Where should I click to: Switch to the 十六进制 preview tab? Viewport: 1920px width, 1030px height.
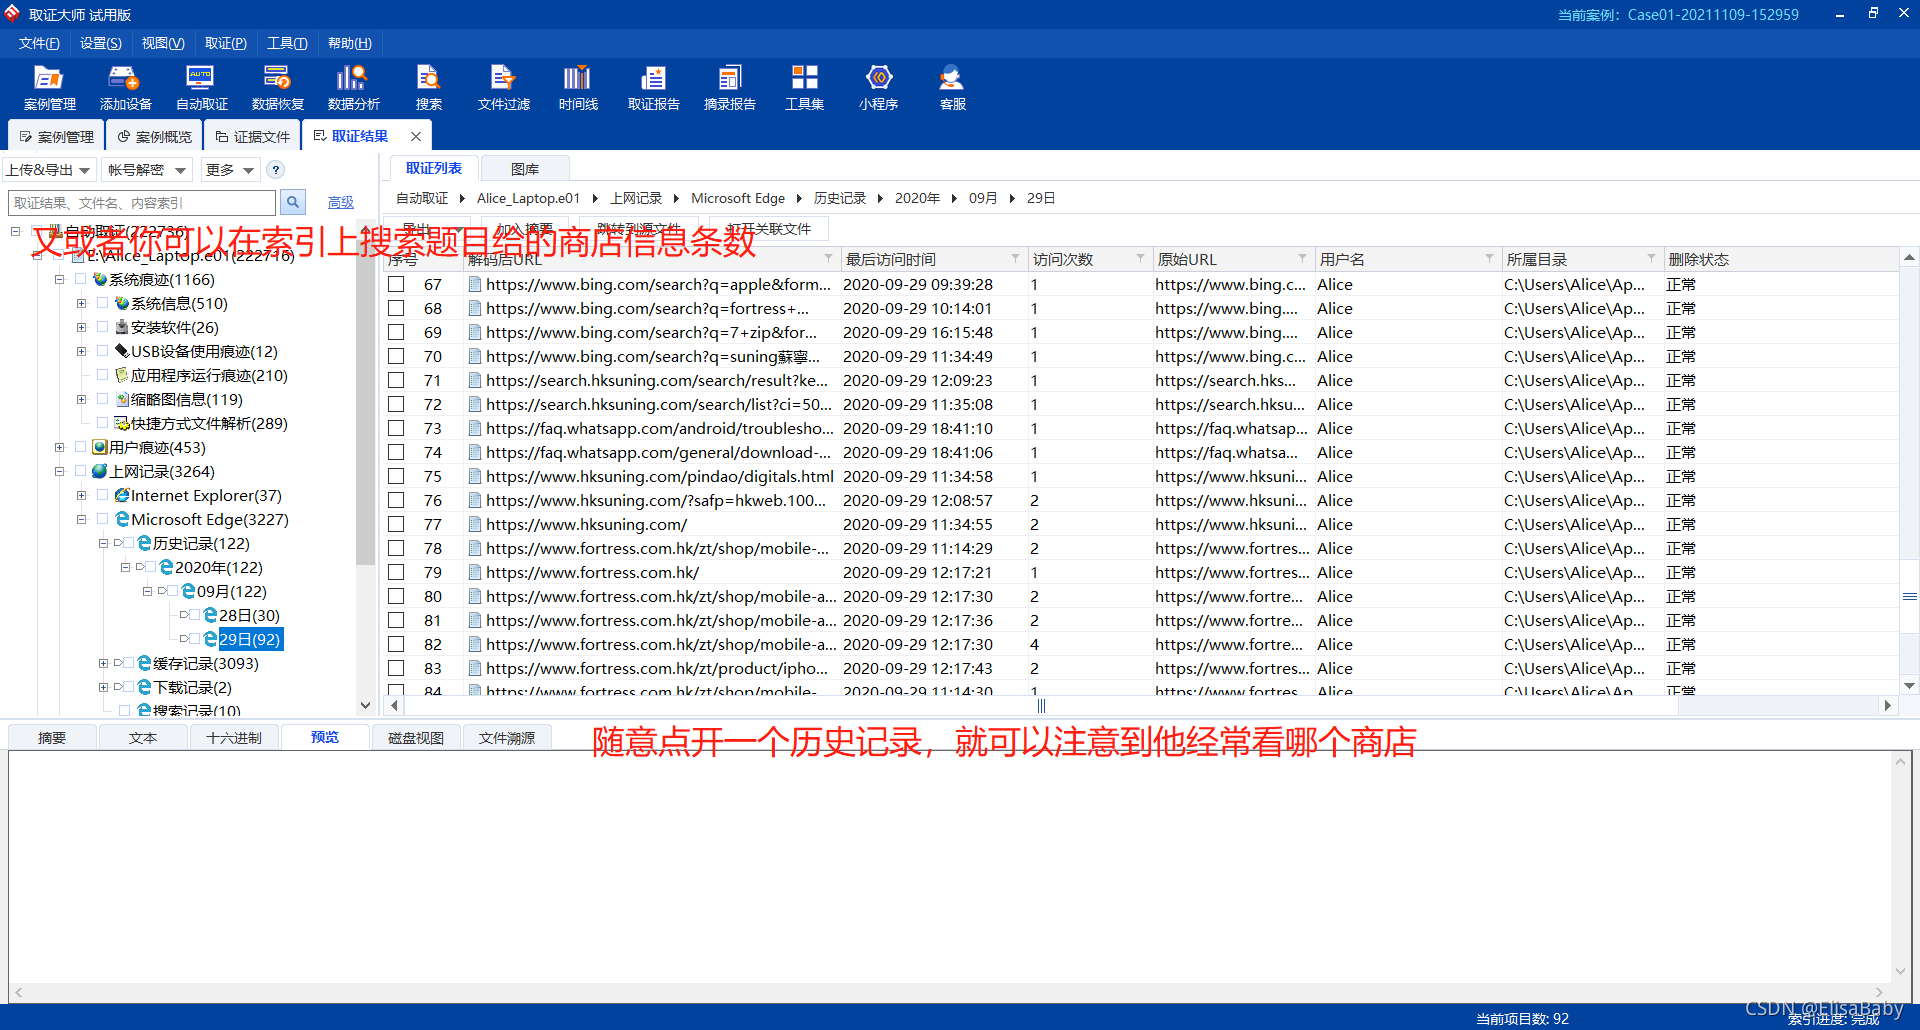coord(233,738)
